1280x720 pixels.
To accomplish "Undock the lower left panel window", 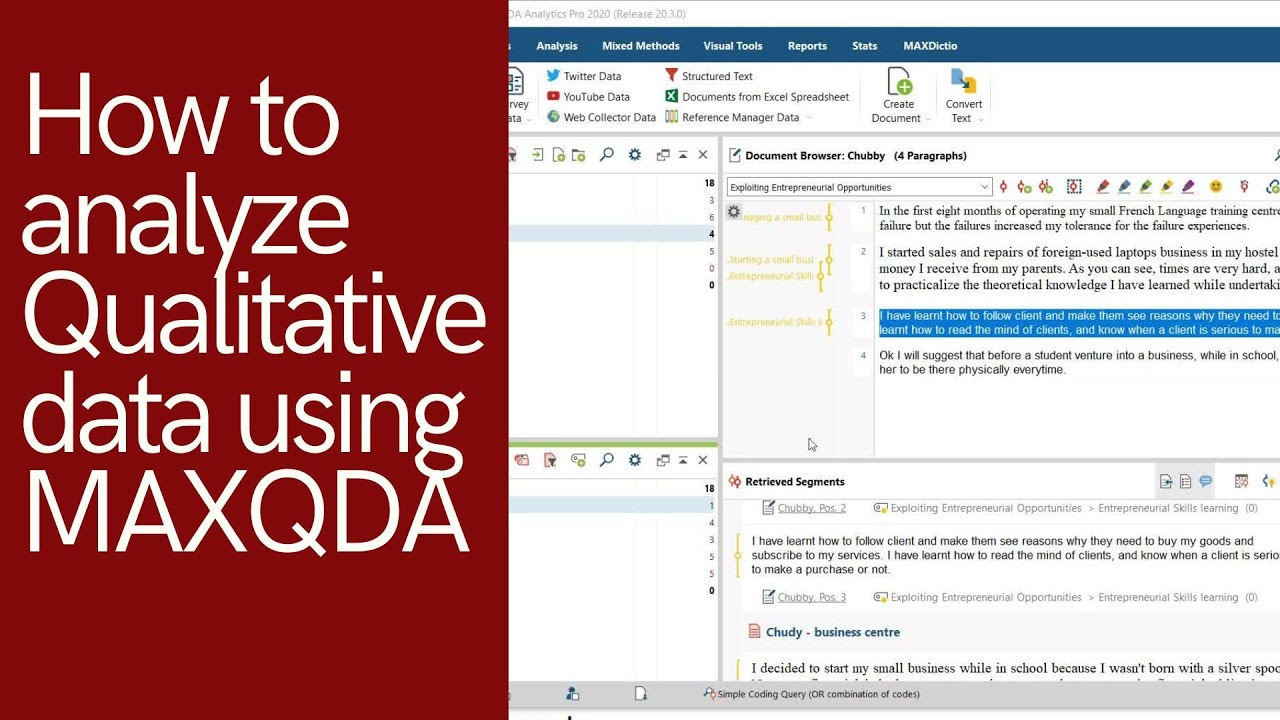I will [x=663, y=460].
